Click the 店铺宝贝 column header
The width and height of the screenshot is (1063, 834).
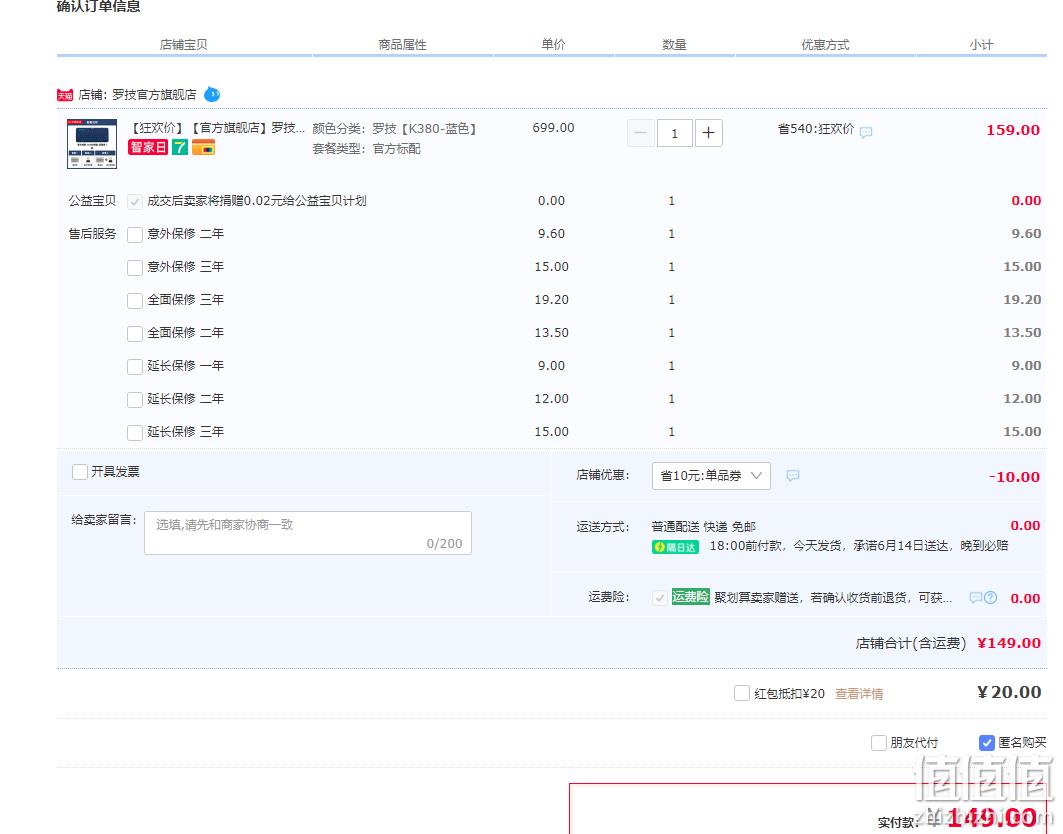(183, 45)
